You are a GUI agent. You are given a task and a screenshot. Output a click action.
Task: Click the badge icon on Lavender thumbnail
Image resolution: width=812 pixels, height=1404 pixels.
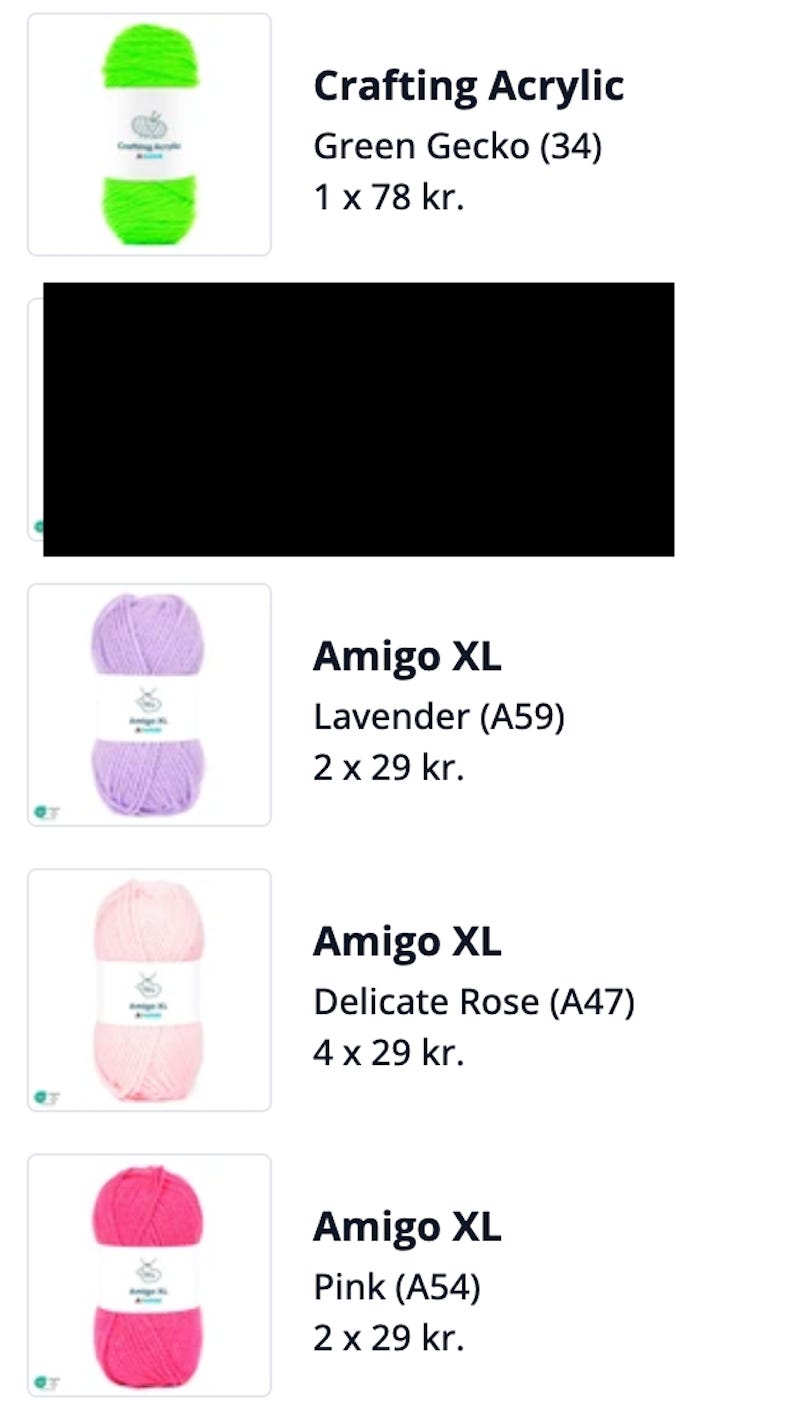[x=46, y=812]
